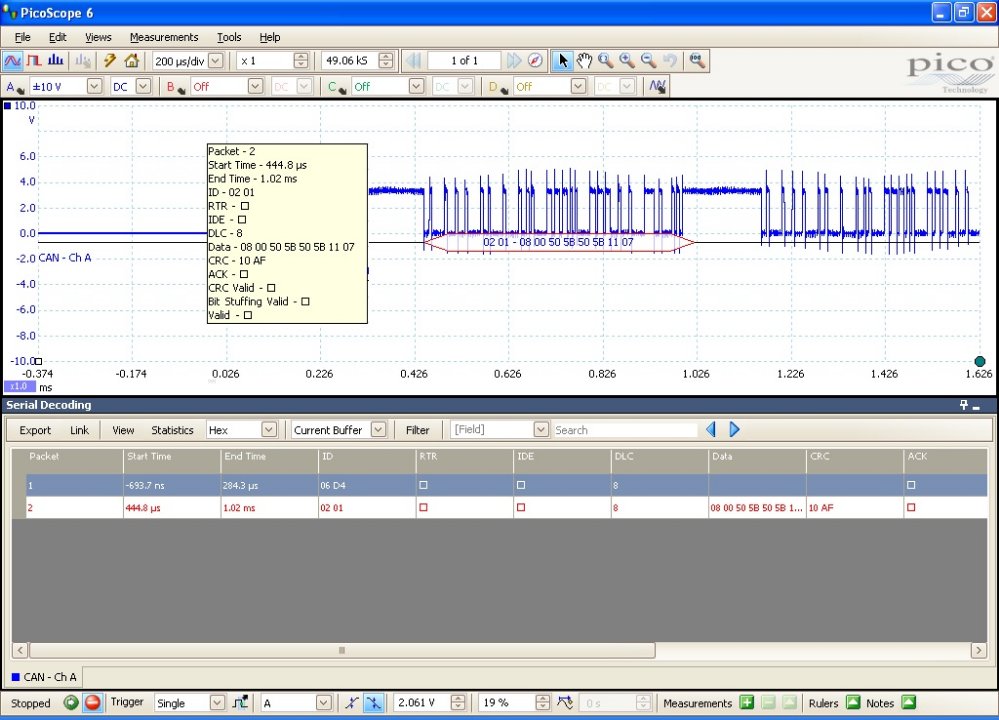Click the Rulers green icon
This screenshot has width=999, height=720.
pyautogui.click(x=853, y=702)
